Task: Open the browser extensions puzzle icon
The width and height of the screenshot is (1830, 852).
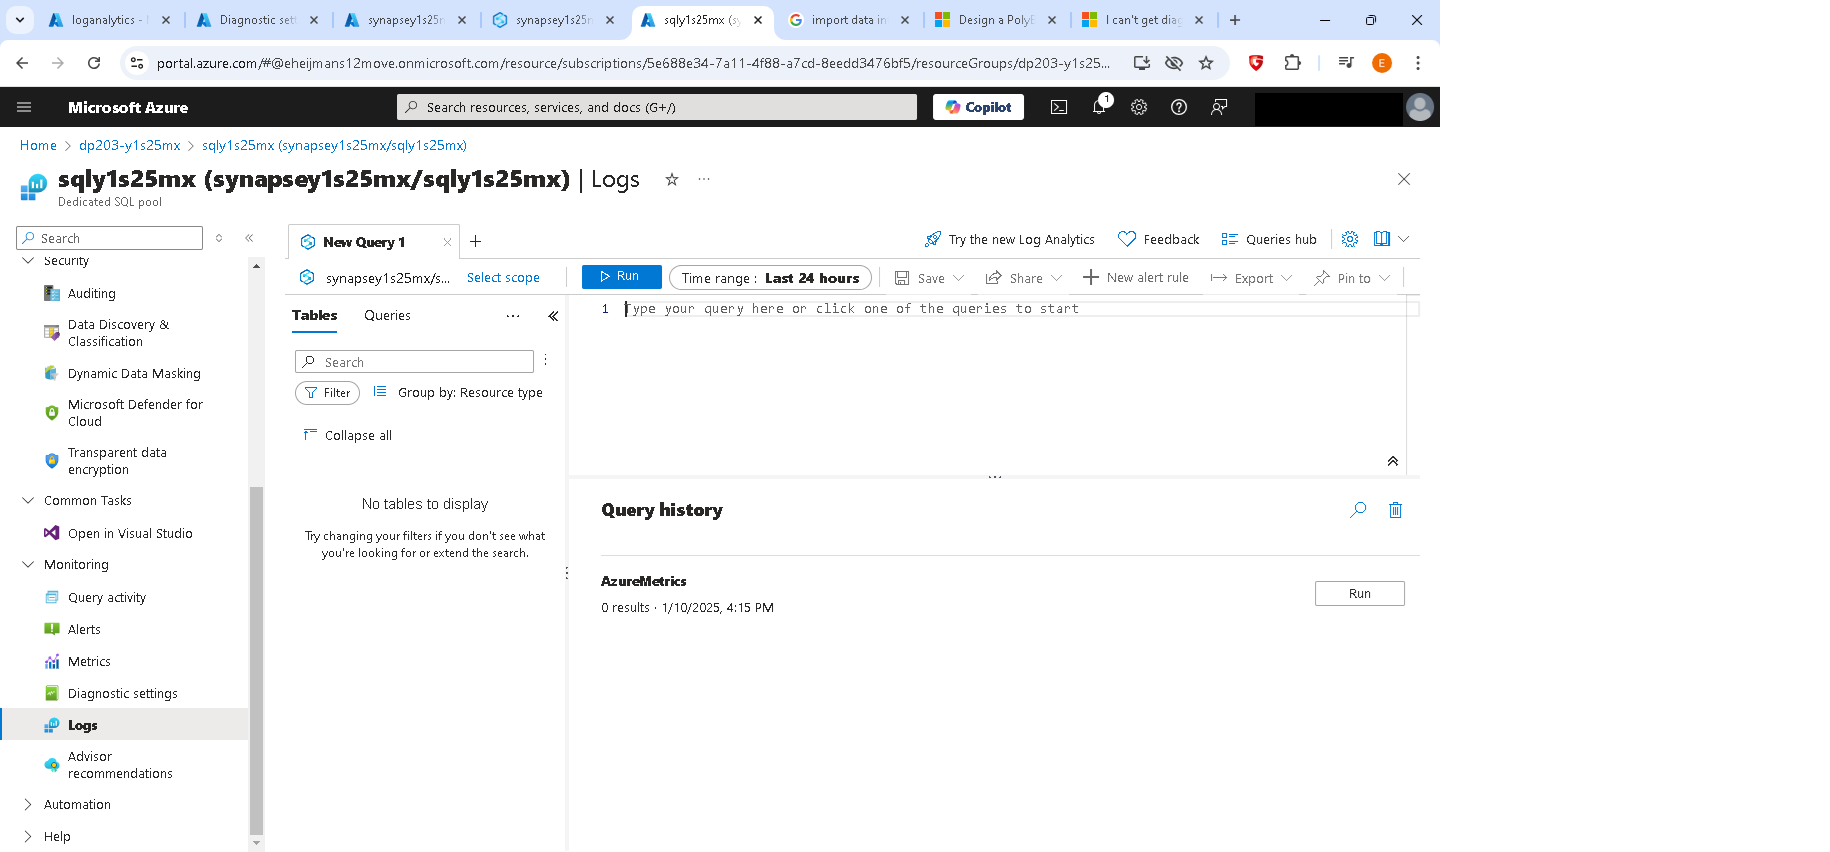Action: 1292,63
